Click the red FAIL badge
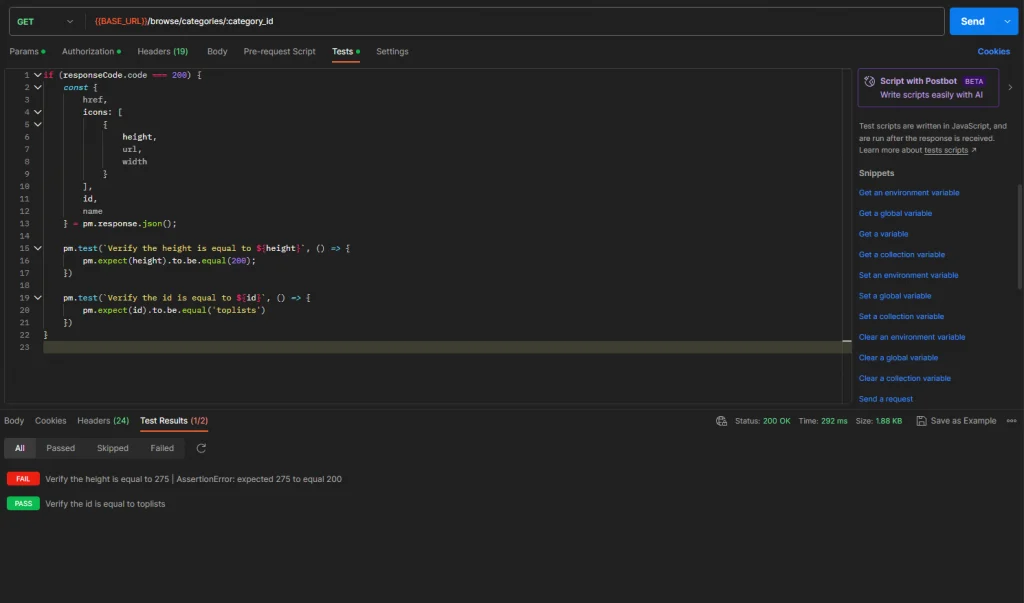1024x603 pixels. click(x=23, y=479)
